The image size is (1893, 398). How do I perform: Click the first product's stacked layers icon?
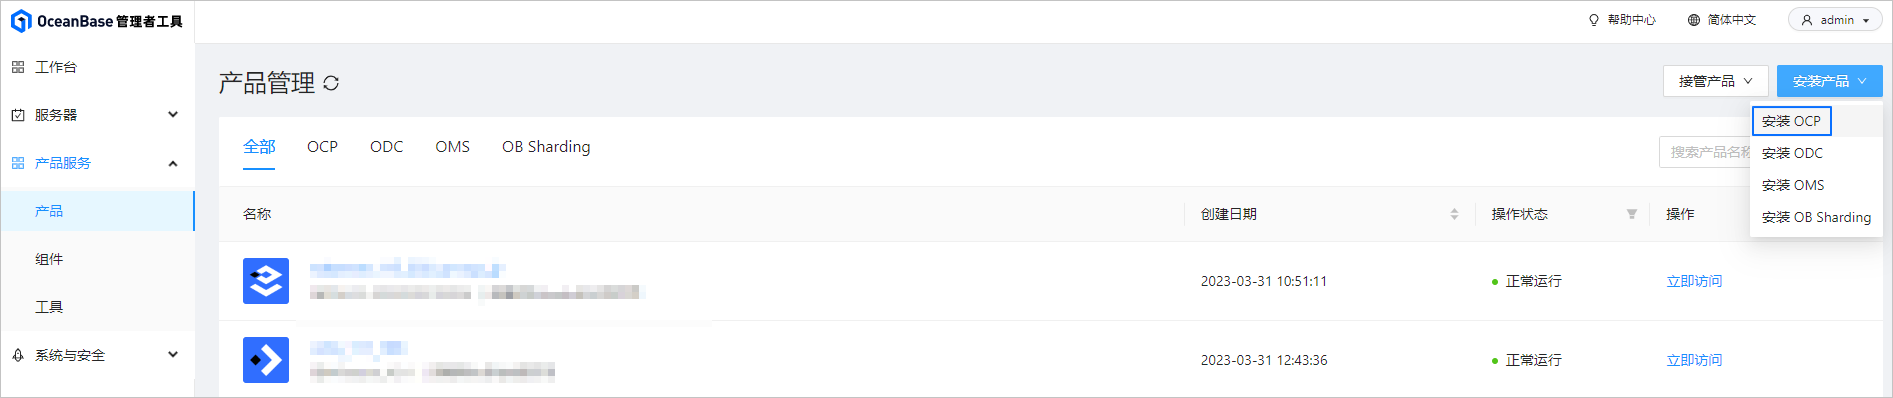266,281
